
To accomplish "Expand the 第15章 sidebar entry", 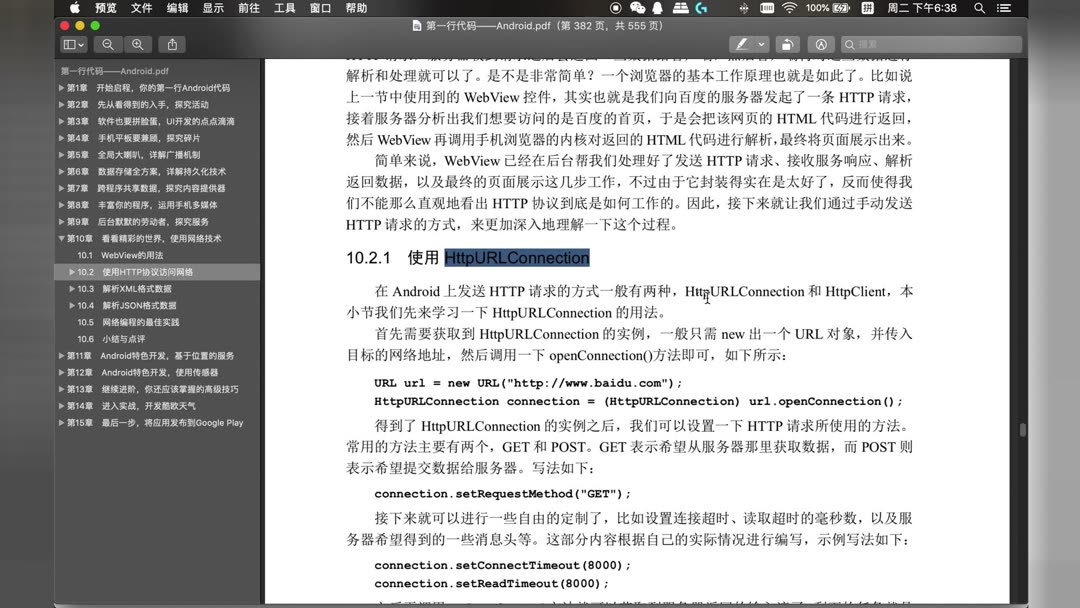I will tap(63, 422).
